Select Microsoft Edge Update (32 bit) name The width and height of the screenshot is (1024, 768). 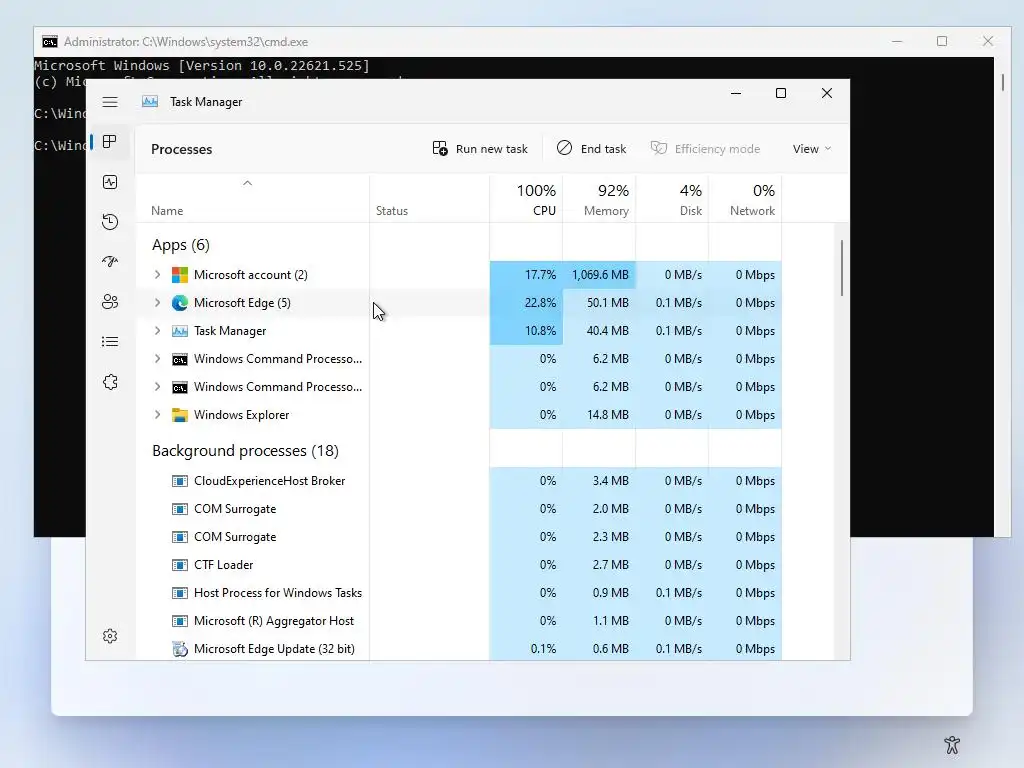click(274, 649)
